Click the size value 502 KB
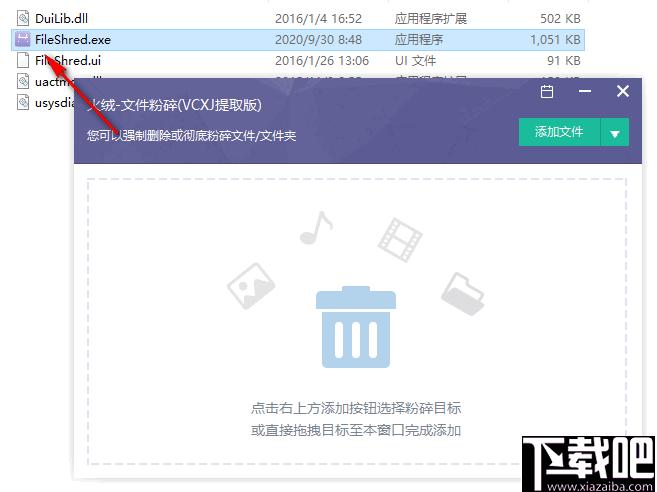This screenshot has height=492, width=657. (x=560, y=18)
